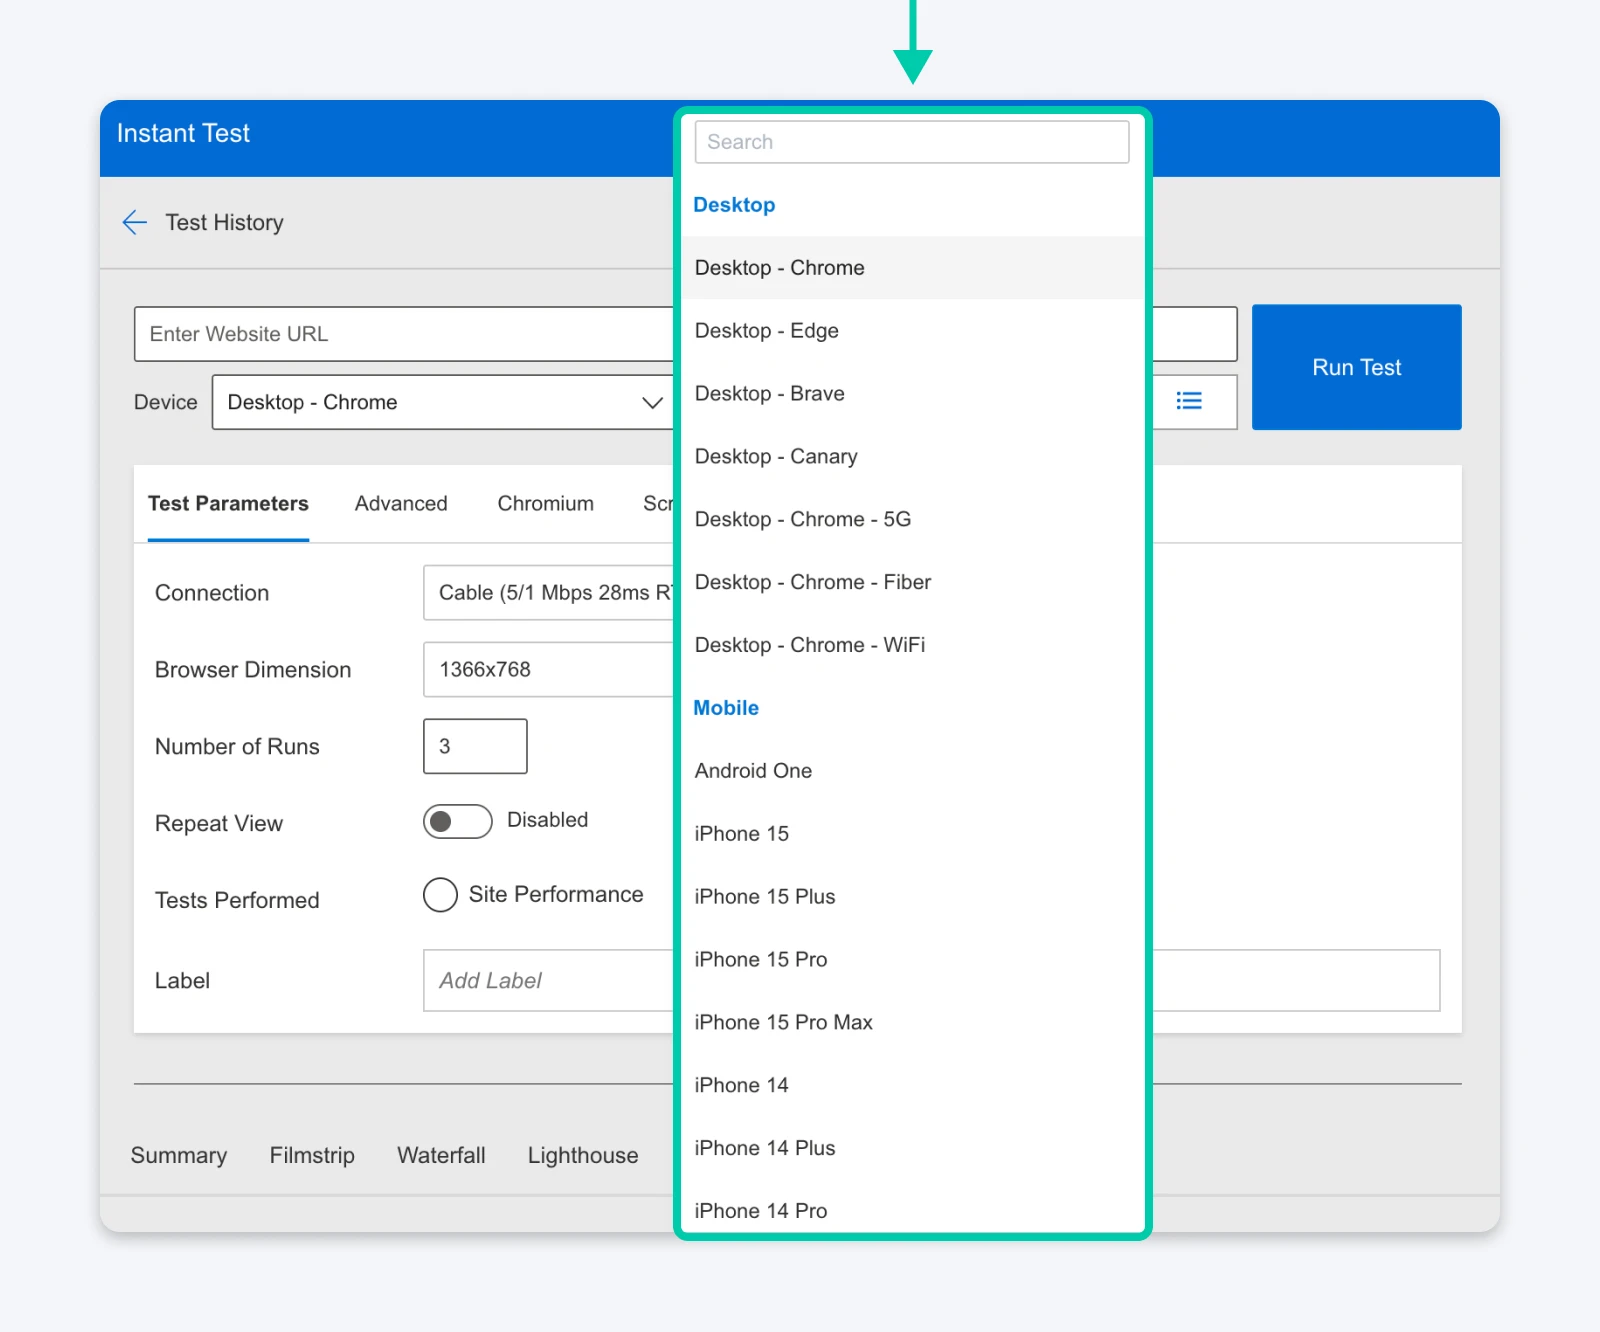Open the Connection speed dropdown
This screenshot has width=1600, height=1332.
550,592
